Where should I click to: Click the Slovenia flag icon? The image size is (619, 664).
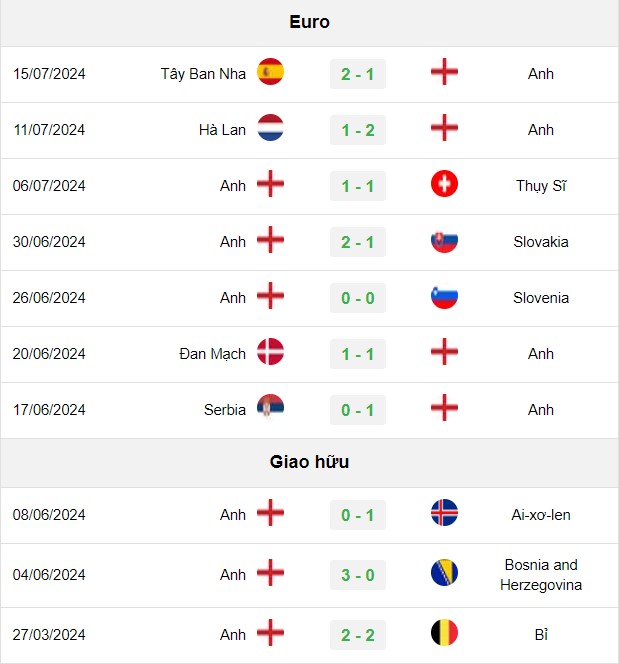coord(444,296)
